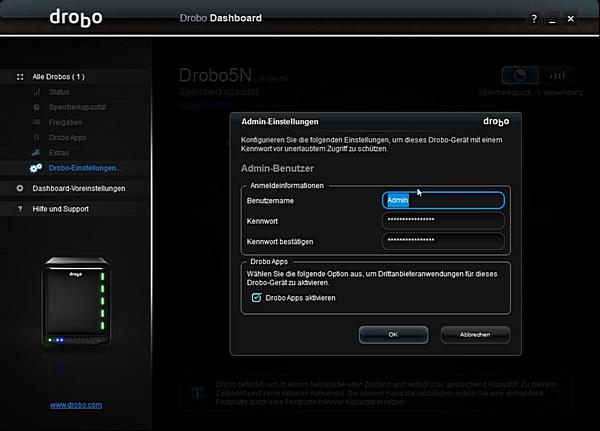
Task: Click the Kennwort bestätigen field
Action: (443, 241)
